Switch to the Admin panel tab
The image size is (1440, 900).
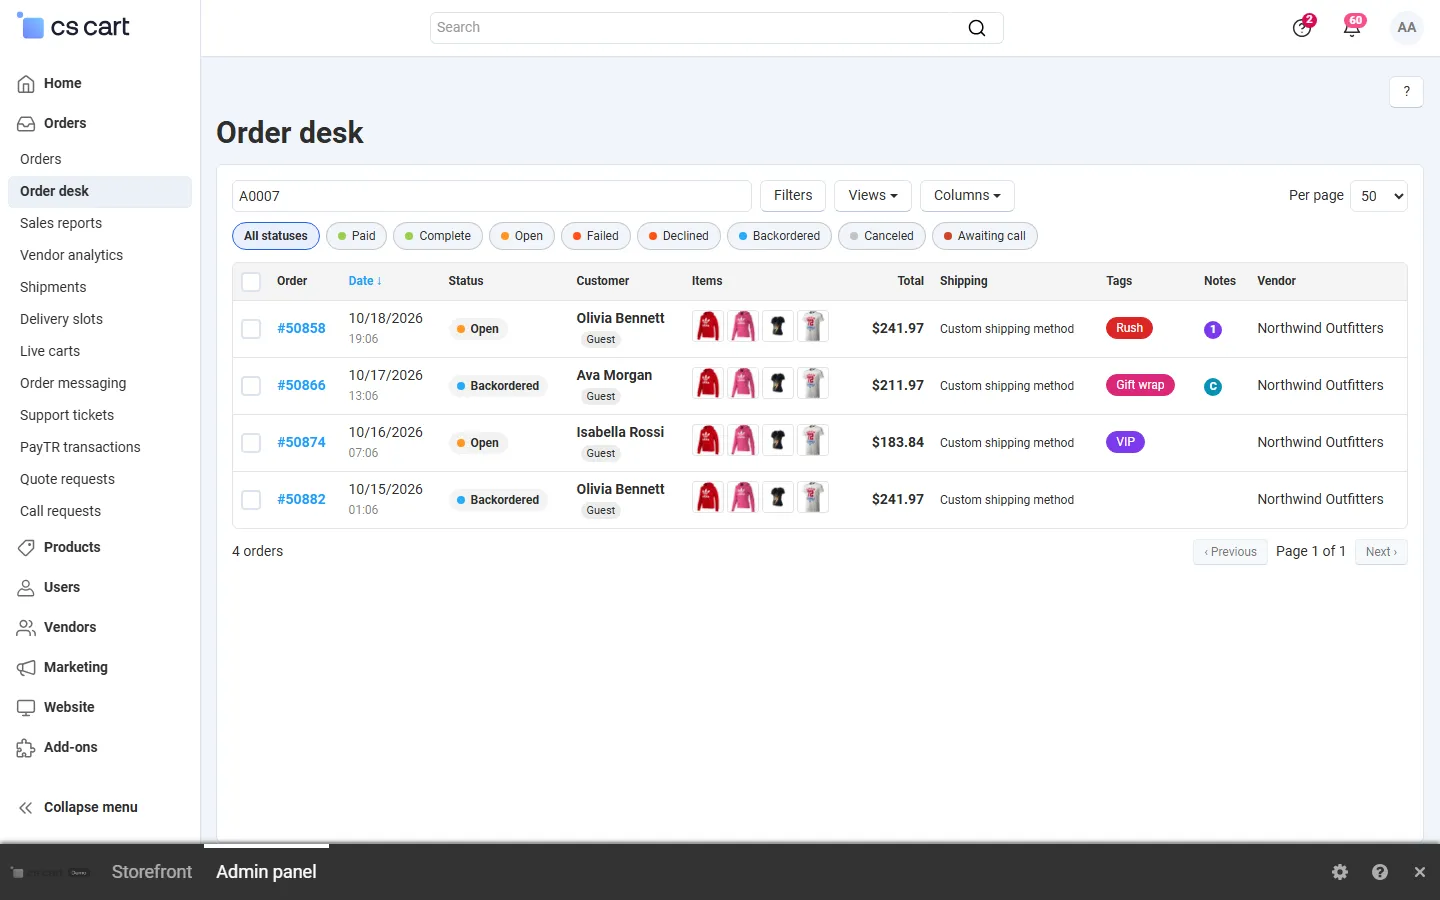pyautogui.click(x=266, y=872)
